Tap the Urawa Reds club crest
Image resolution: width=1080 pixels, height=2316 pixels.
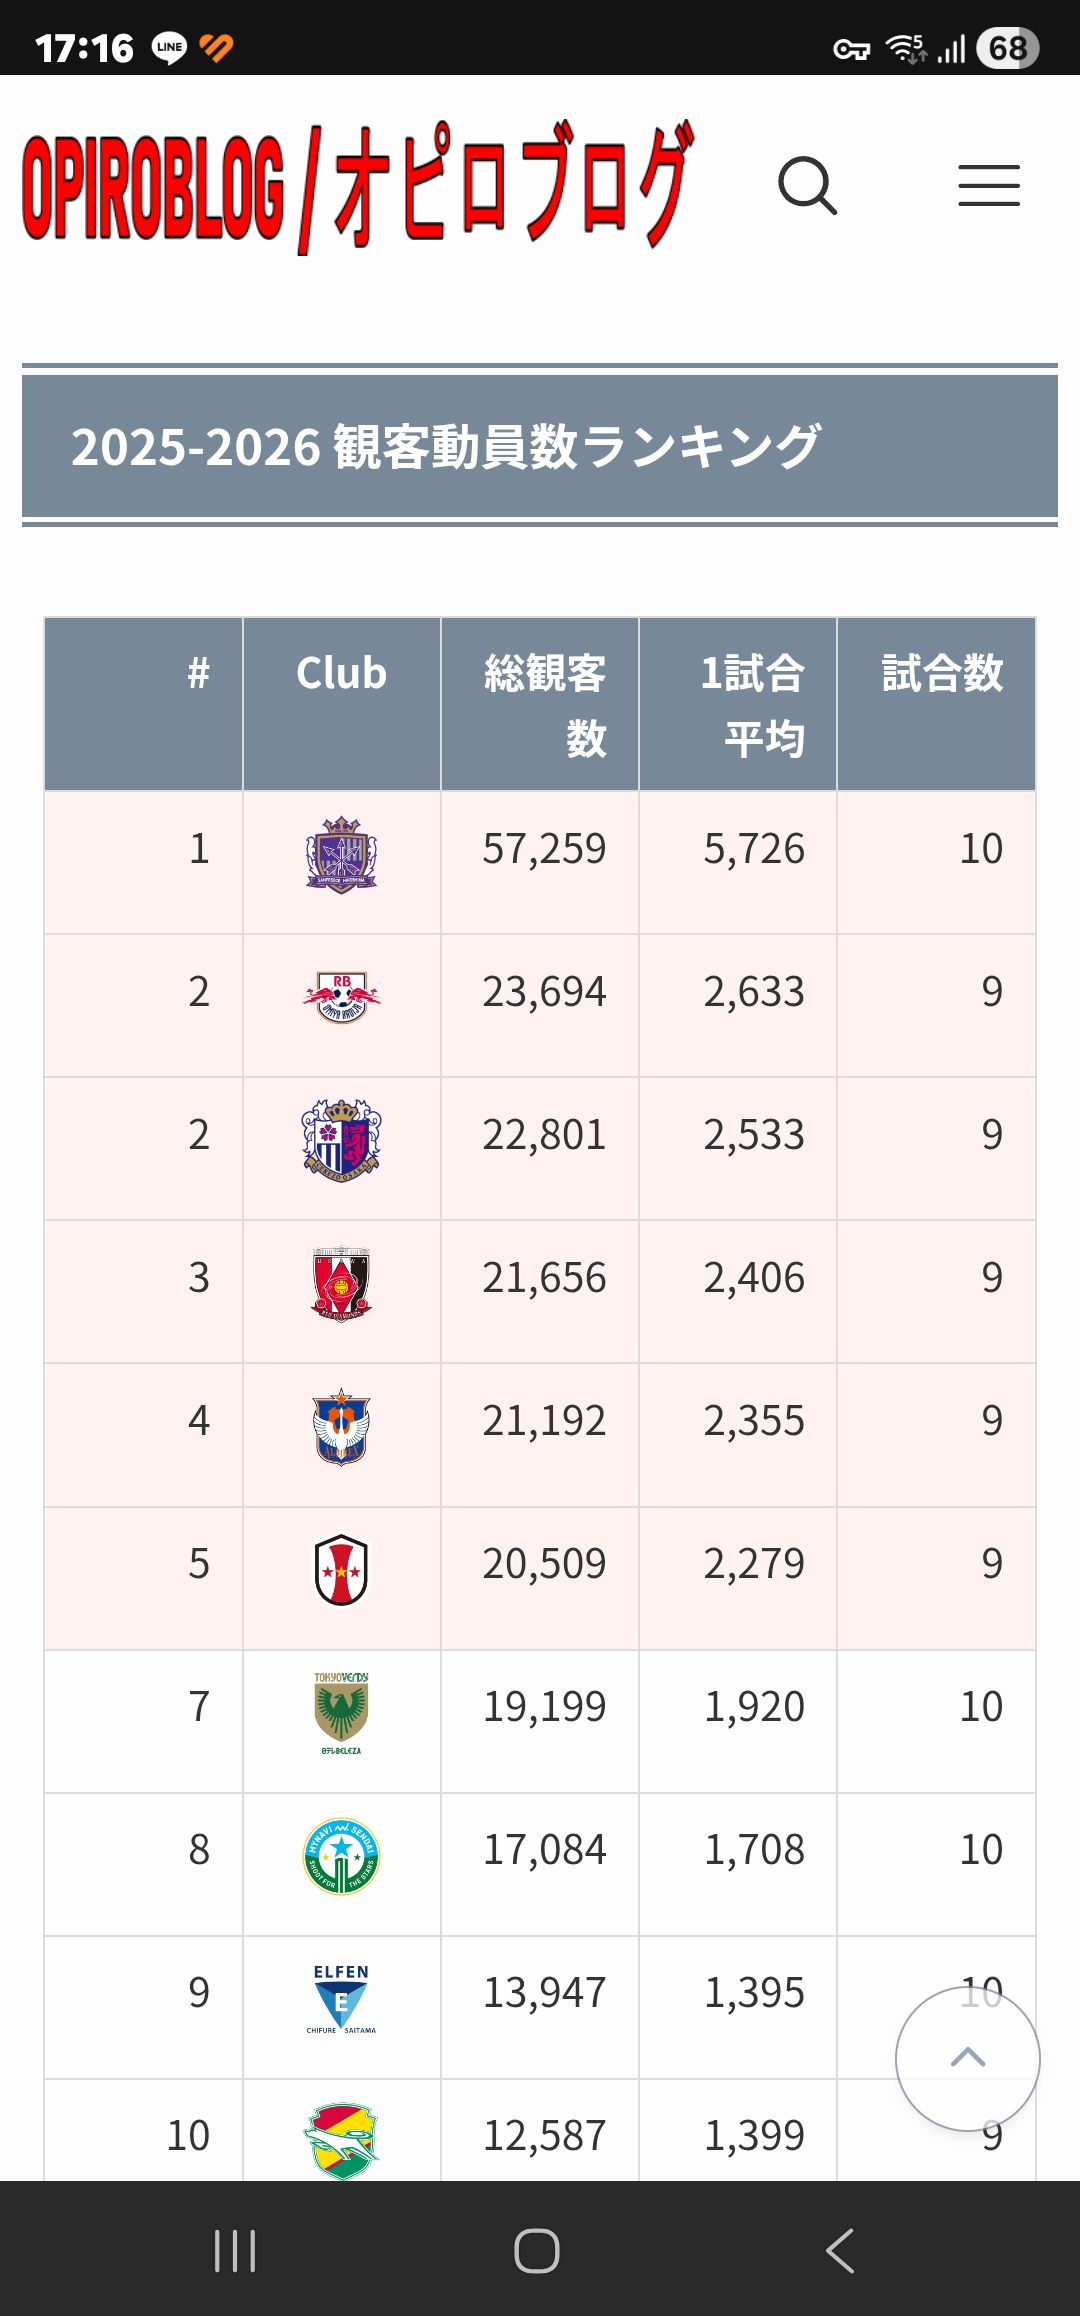pyautogui.click(x=341, y=1284)
